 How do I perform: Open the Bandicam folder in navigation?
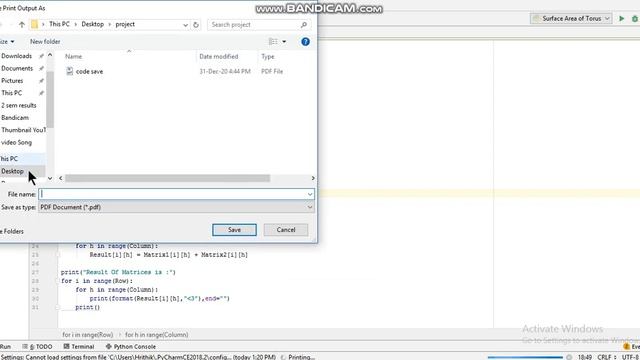[15, 118]
